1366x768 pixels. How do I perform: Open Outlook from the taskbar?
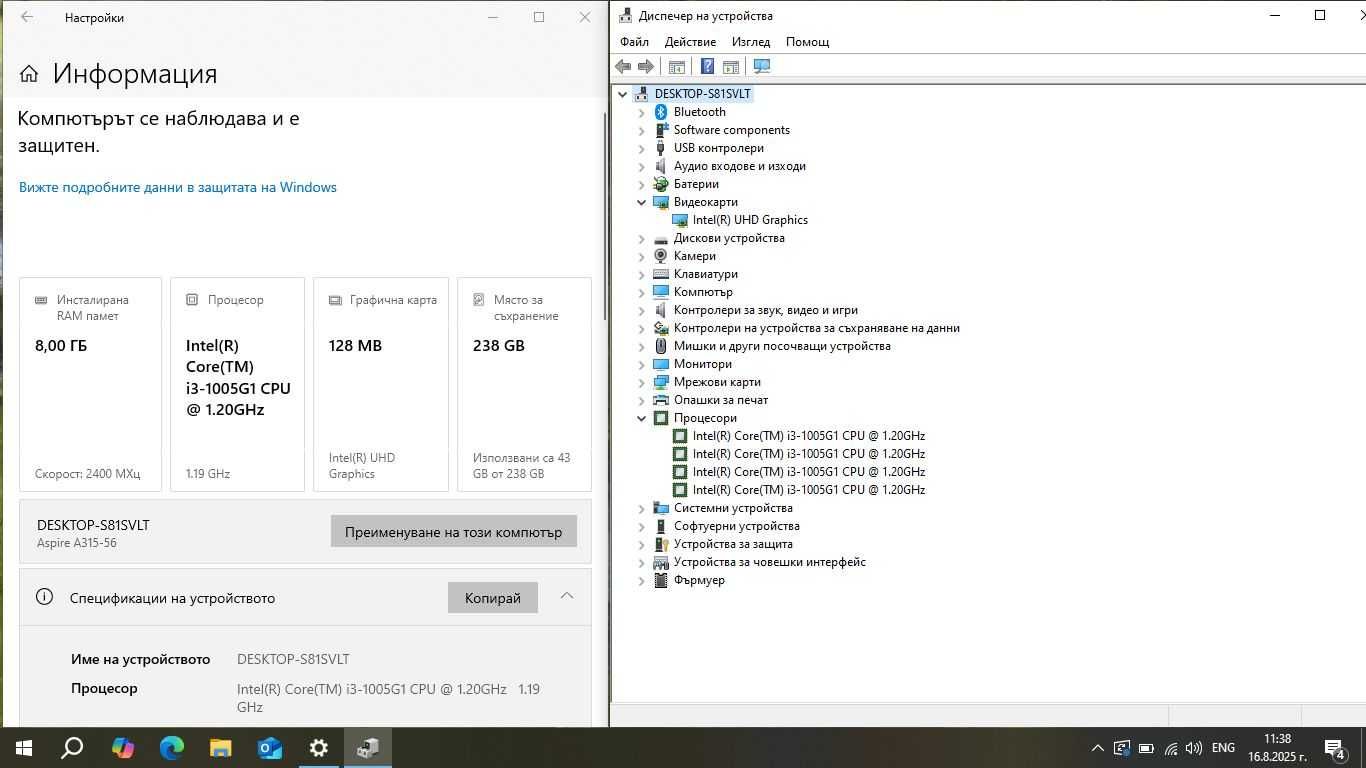(269, 748)
